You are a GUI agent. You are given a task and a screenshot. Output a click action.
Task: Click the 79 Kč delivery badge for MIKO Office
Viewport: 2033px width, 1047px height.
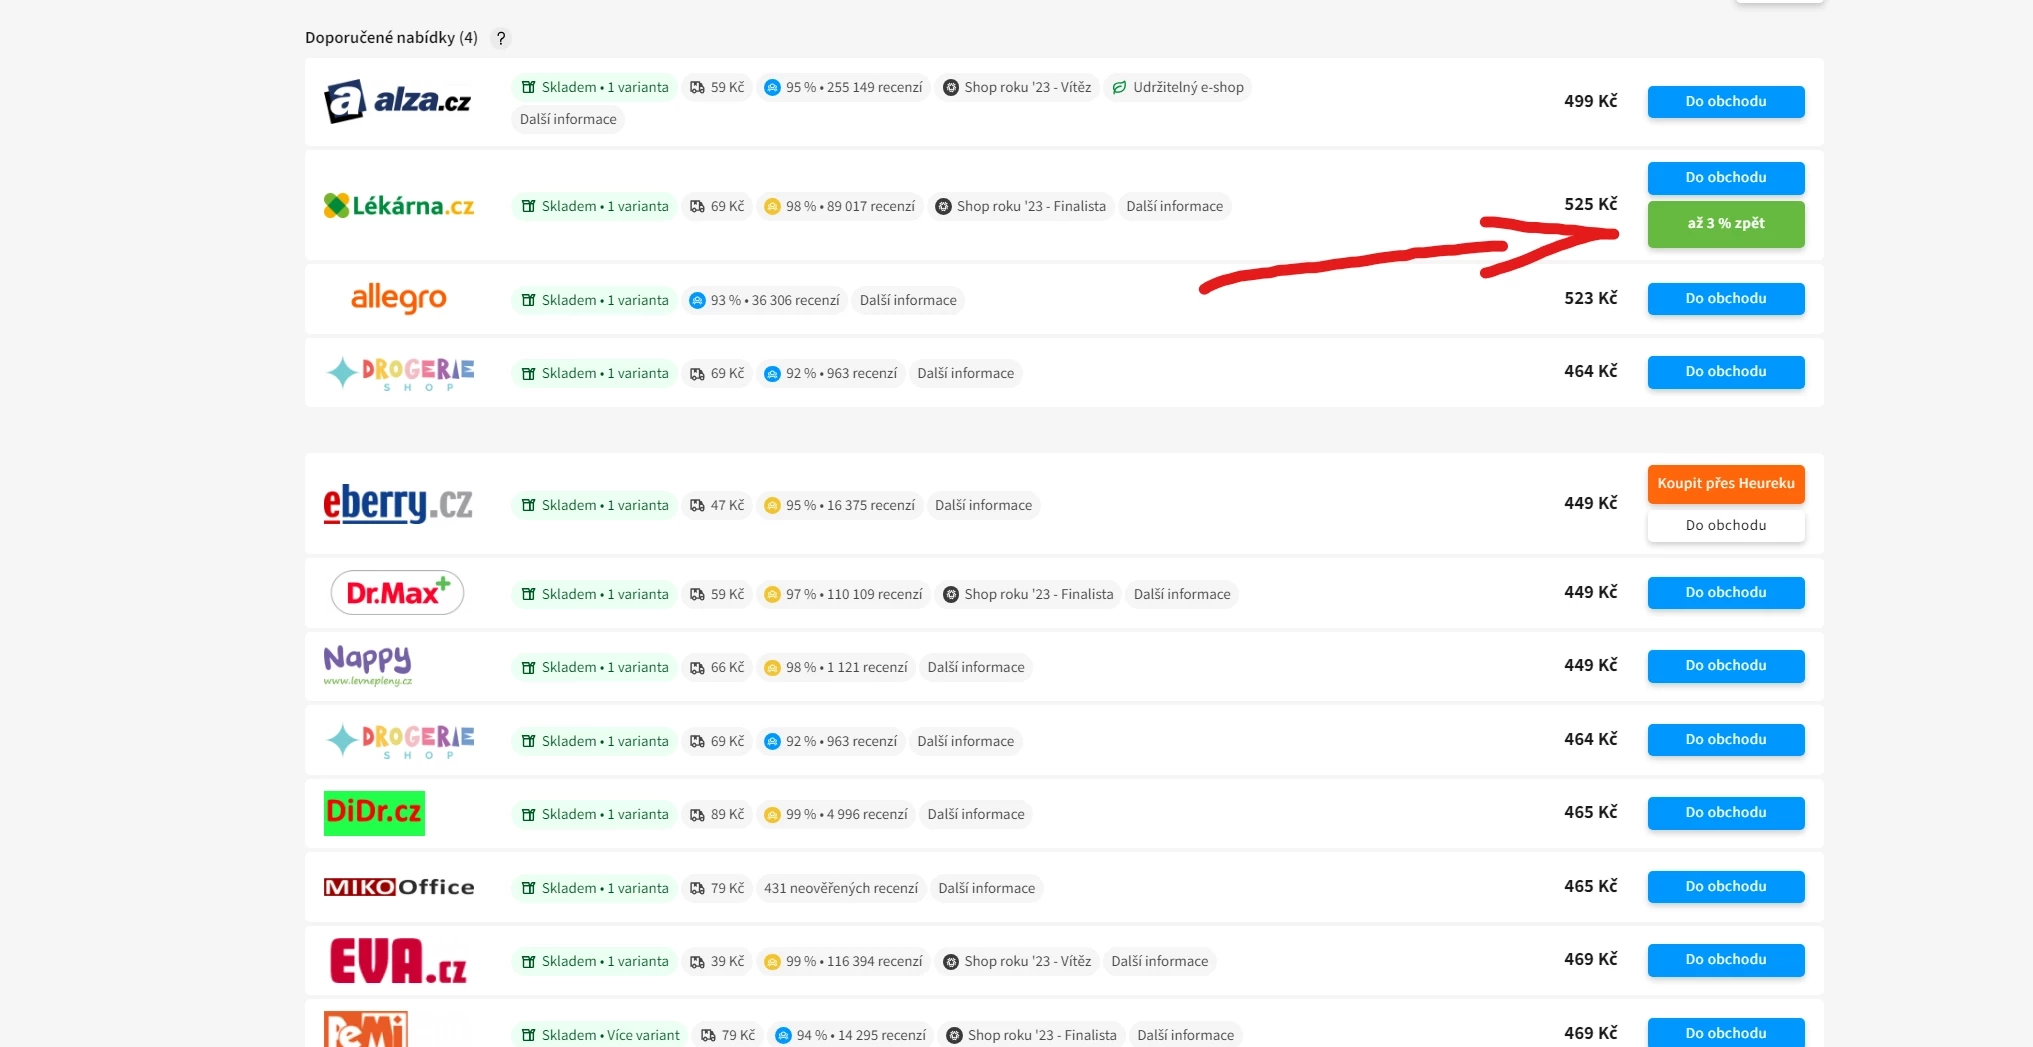717,888
